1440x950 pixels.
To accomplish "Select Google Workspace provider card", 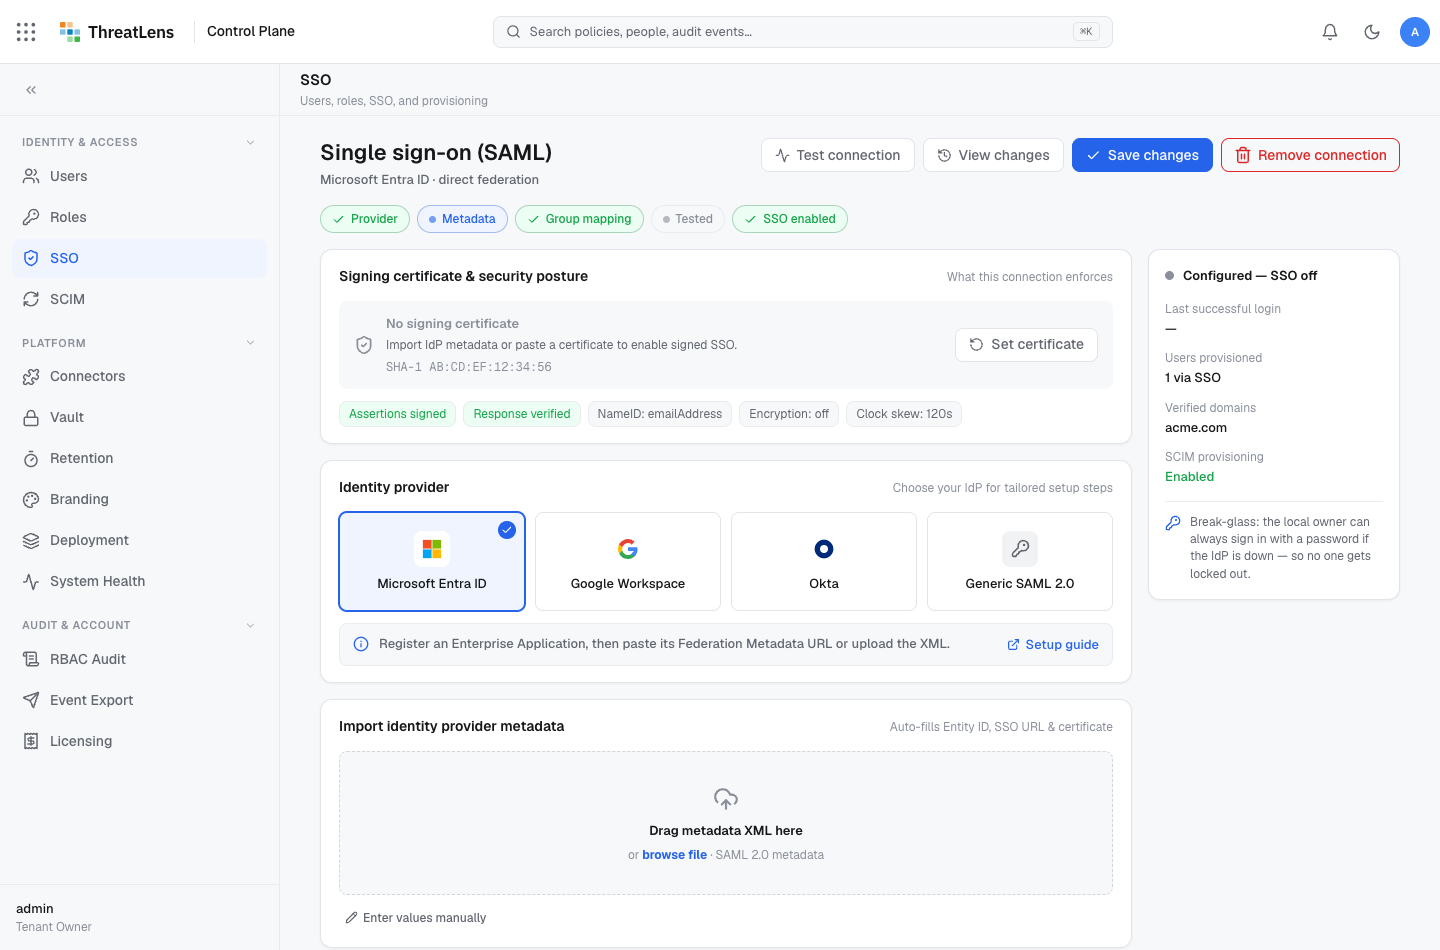I will point(628,561).
